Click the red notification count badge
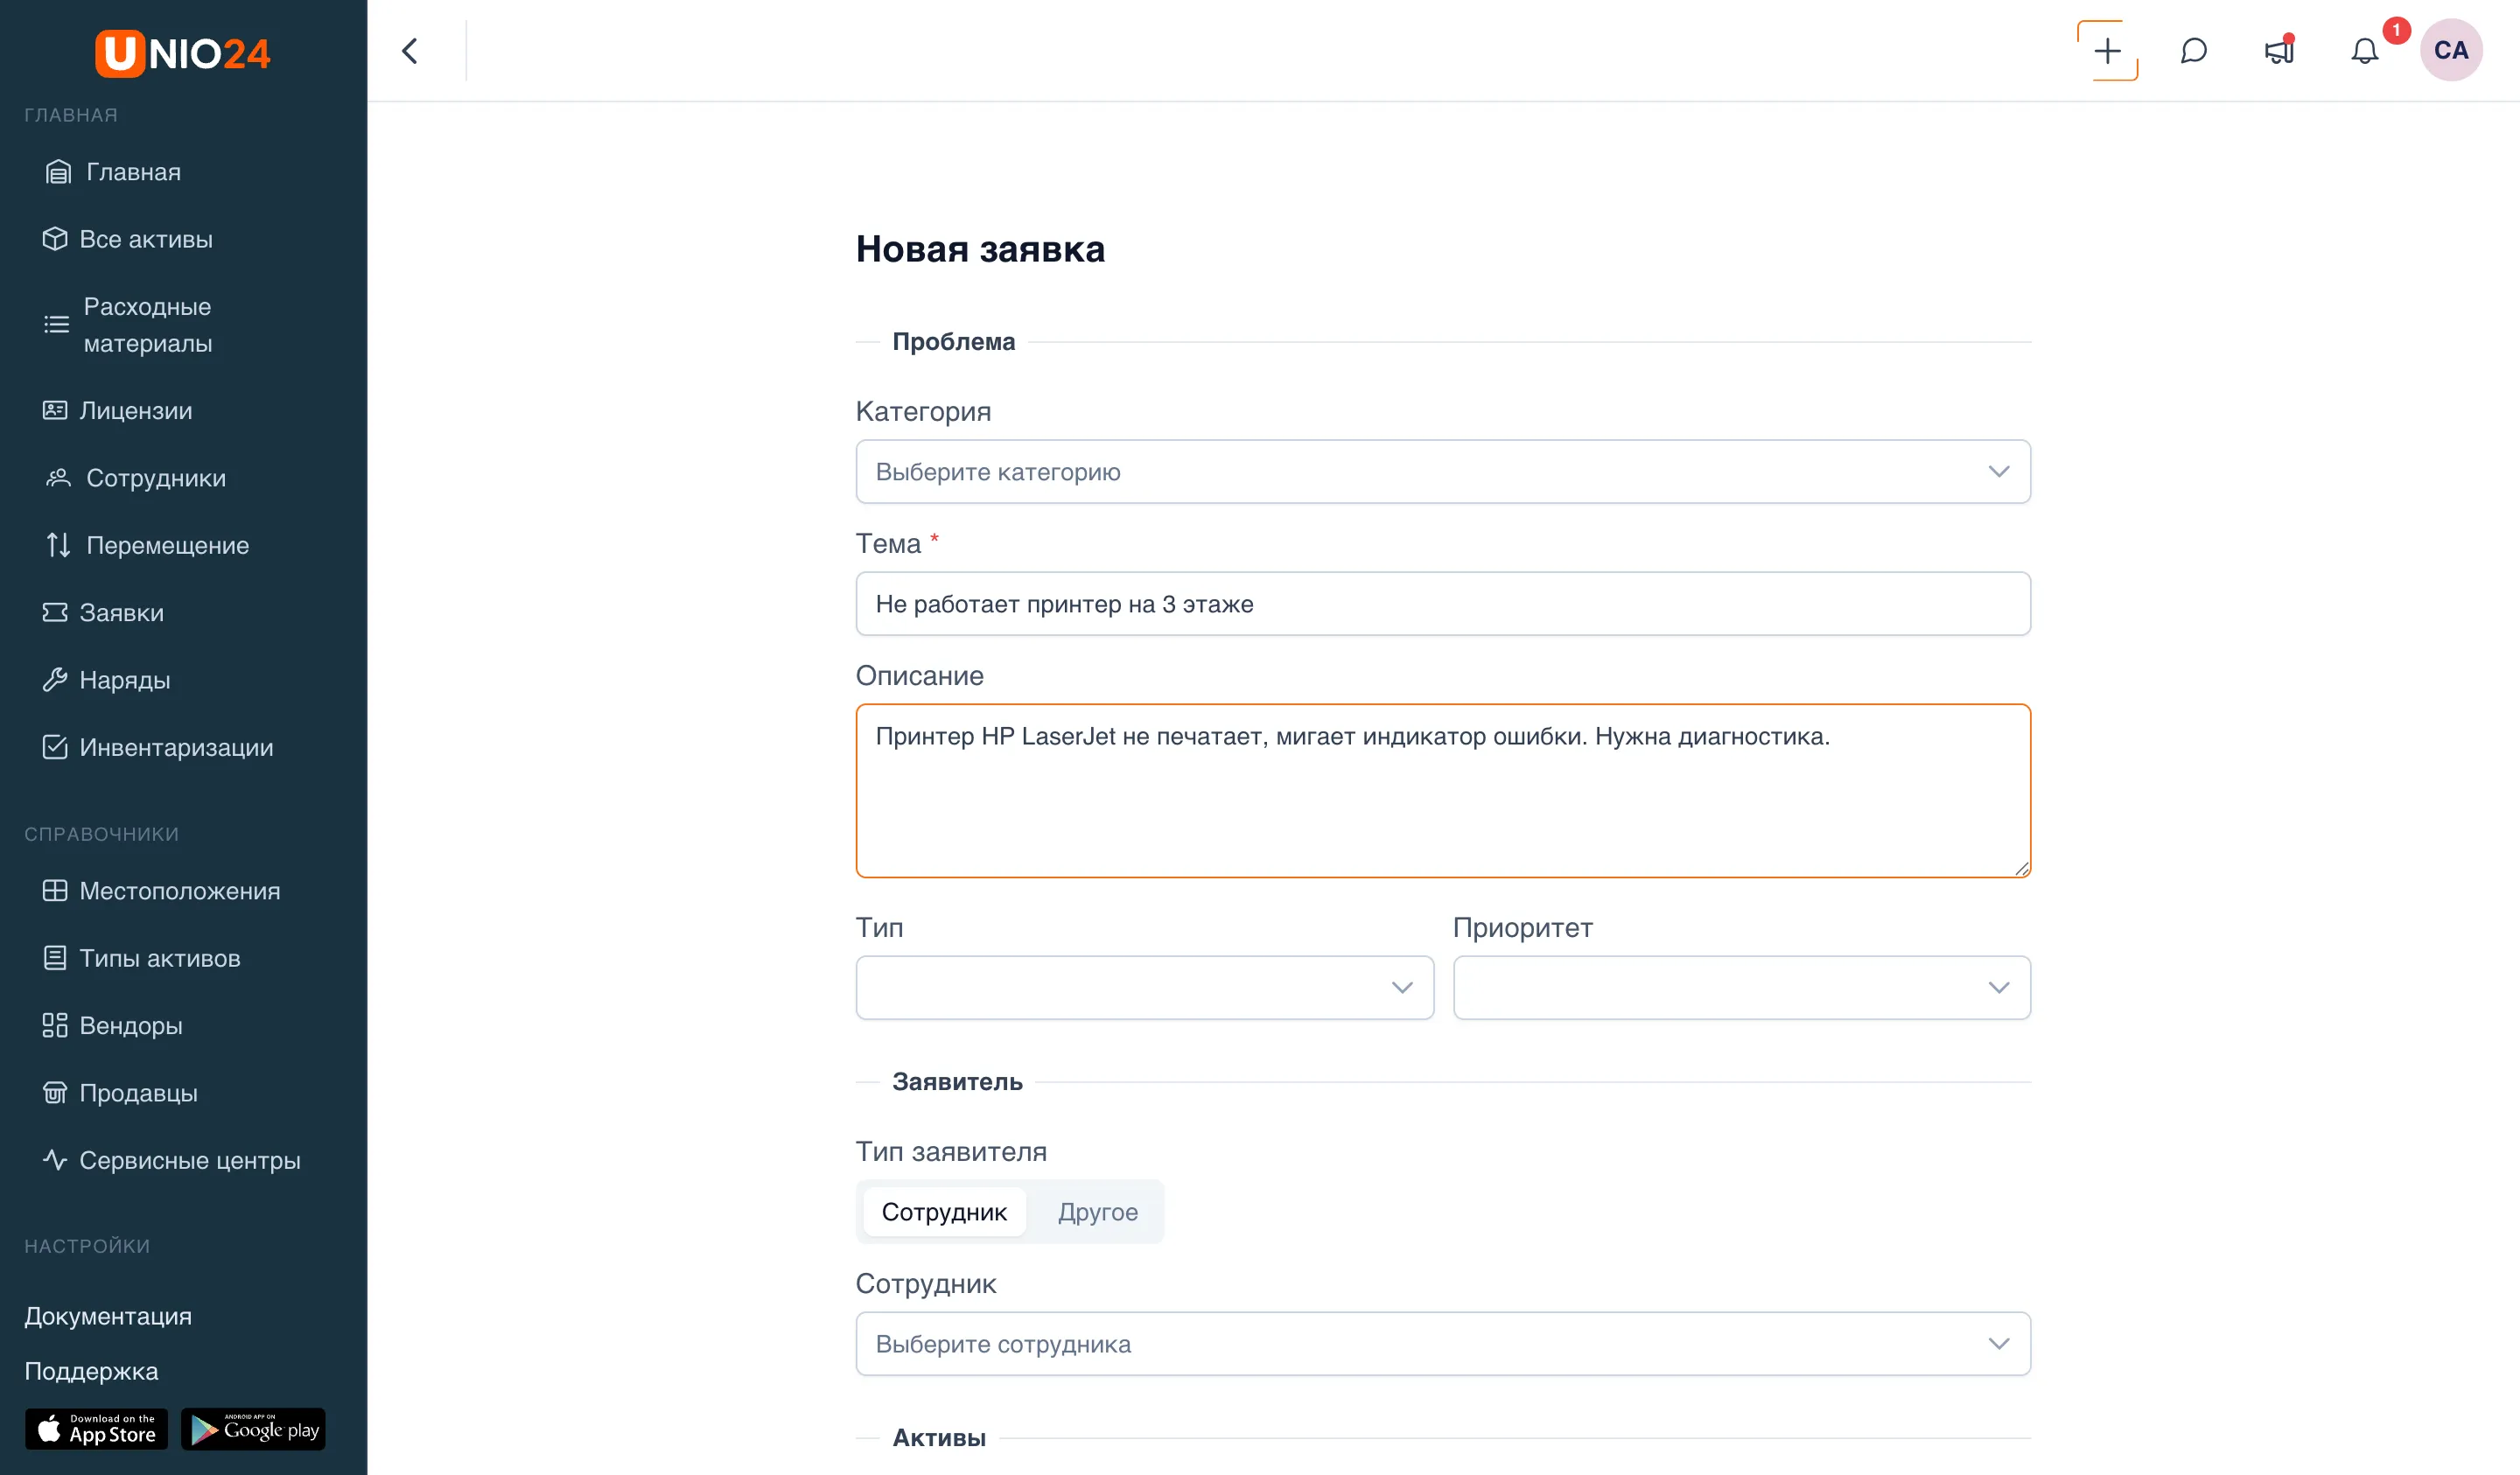The image size is (2520, 1475). pyautogui.click(x=2396, y=31)
